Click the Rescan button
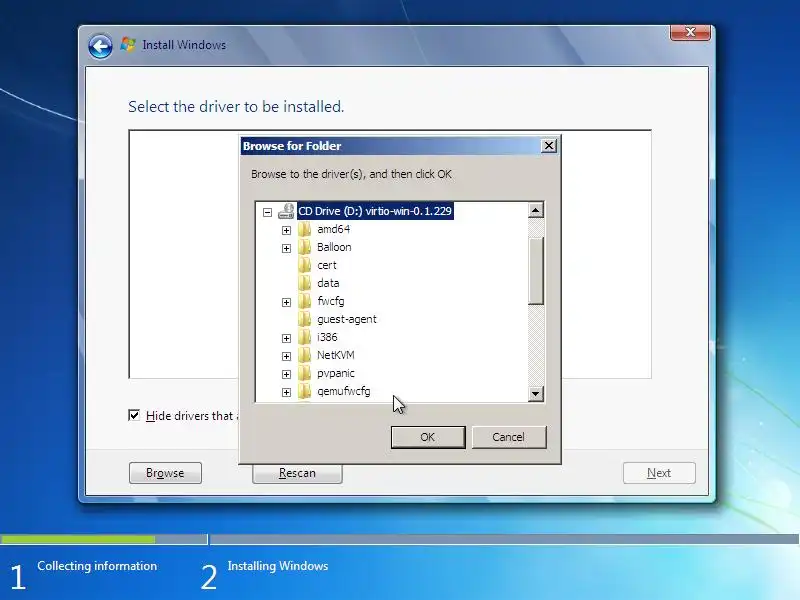800x600 pixels. 297,473
